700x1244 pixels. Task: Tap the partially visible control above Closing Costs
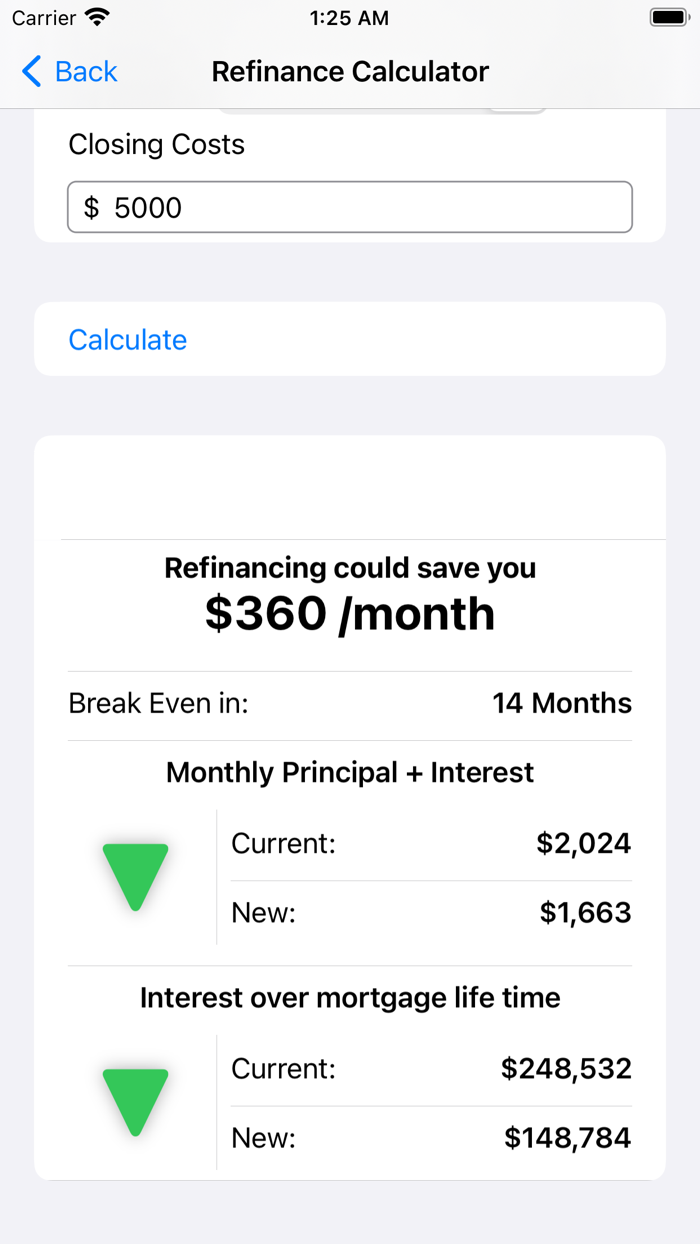[516, 105]
